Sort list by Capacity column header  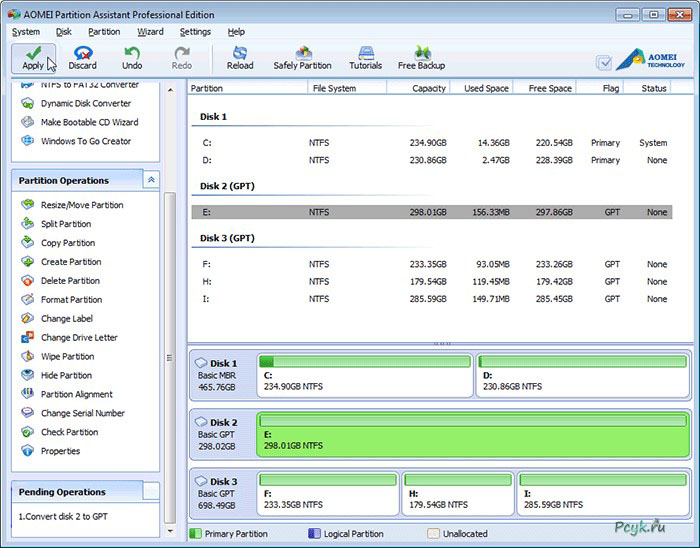click(429, 88)
